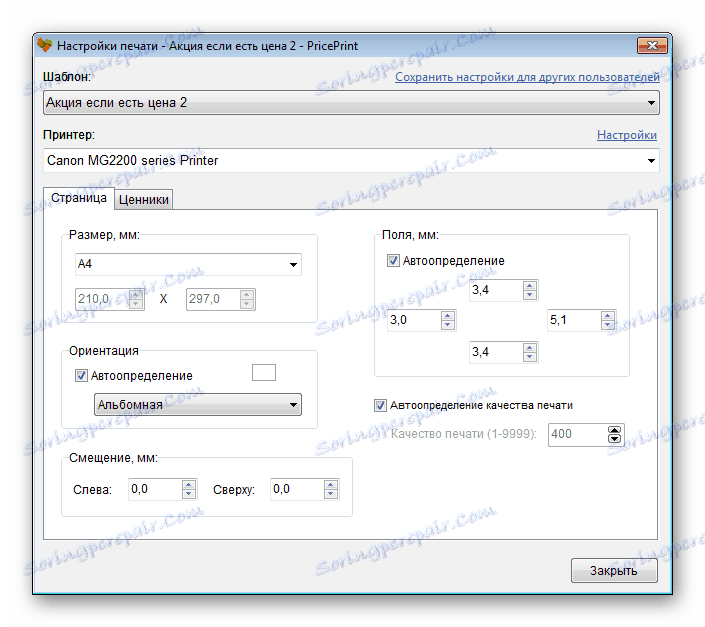This screenshot has width=705, height=627.
Task: Decrease the left margin 3,0 value
Action: [448, 325]
